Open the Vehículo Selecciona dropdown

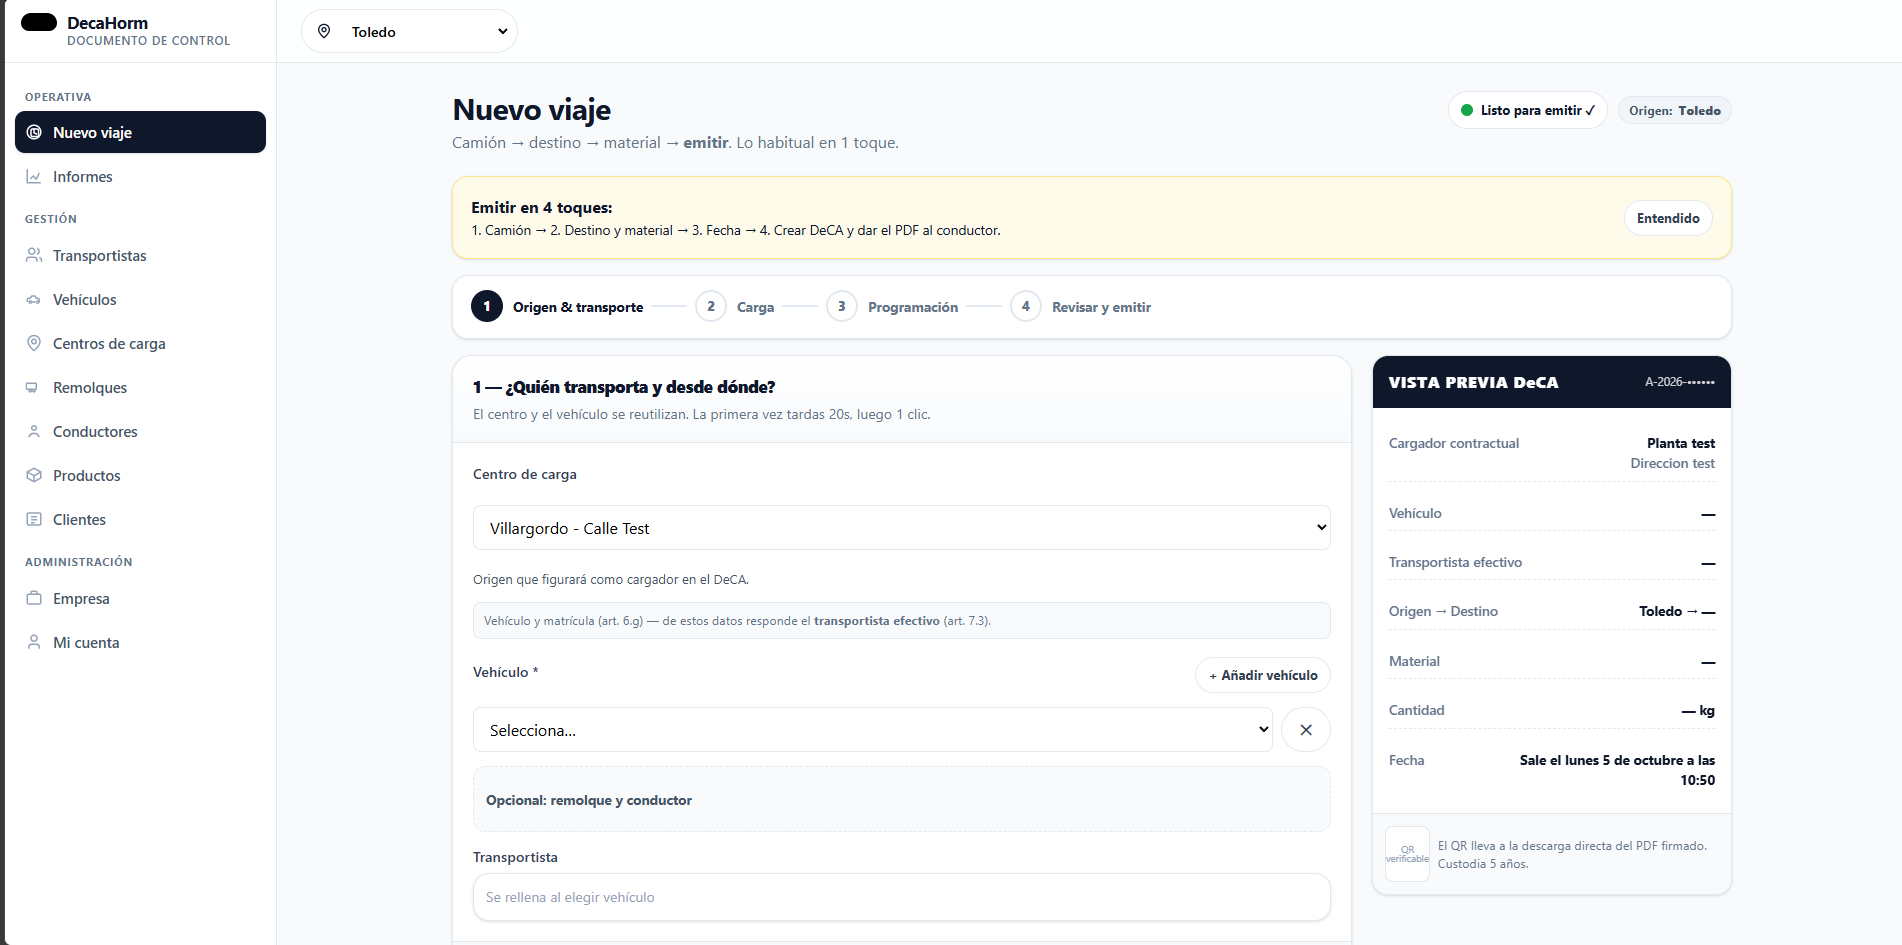(873, 730)
